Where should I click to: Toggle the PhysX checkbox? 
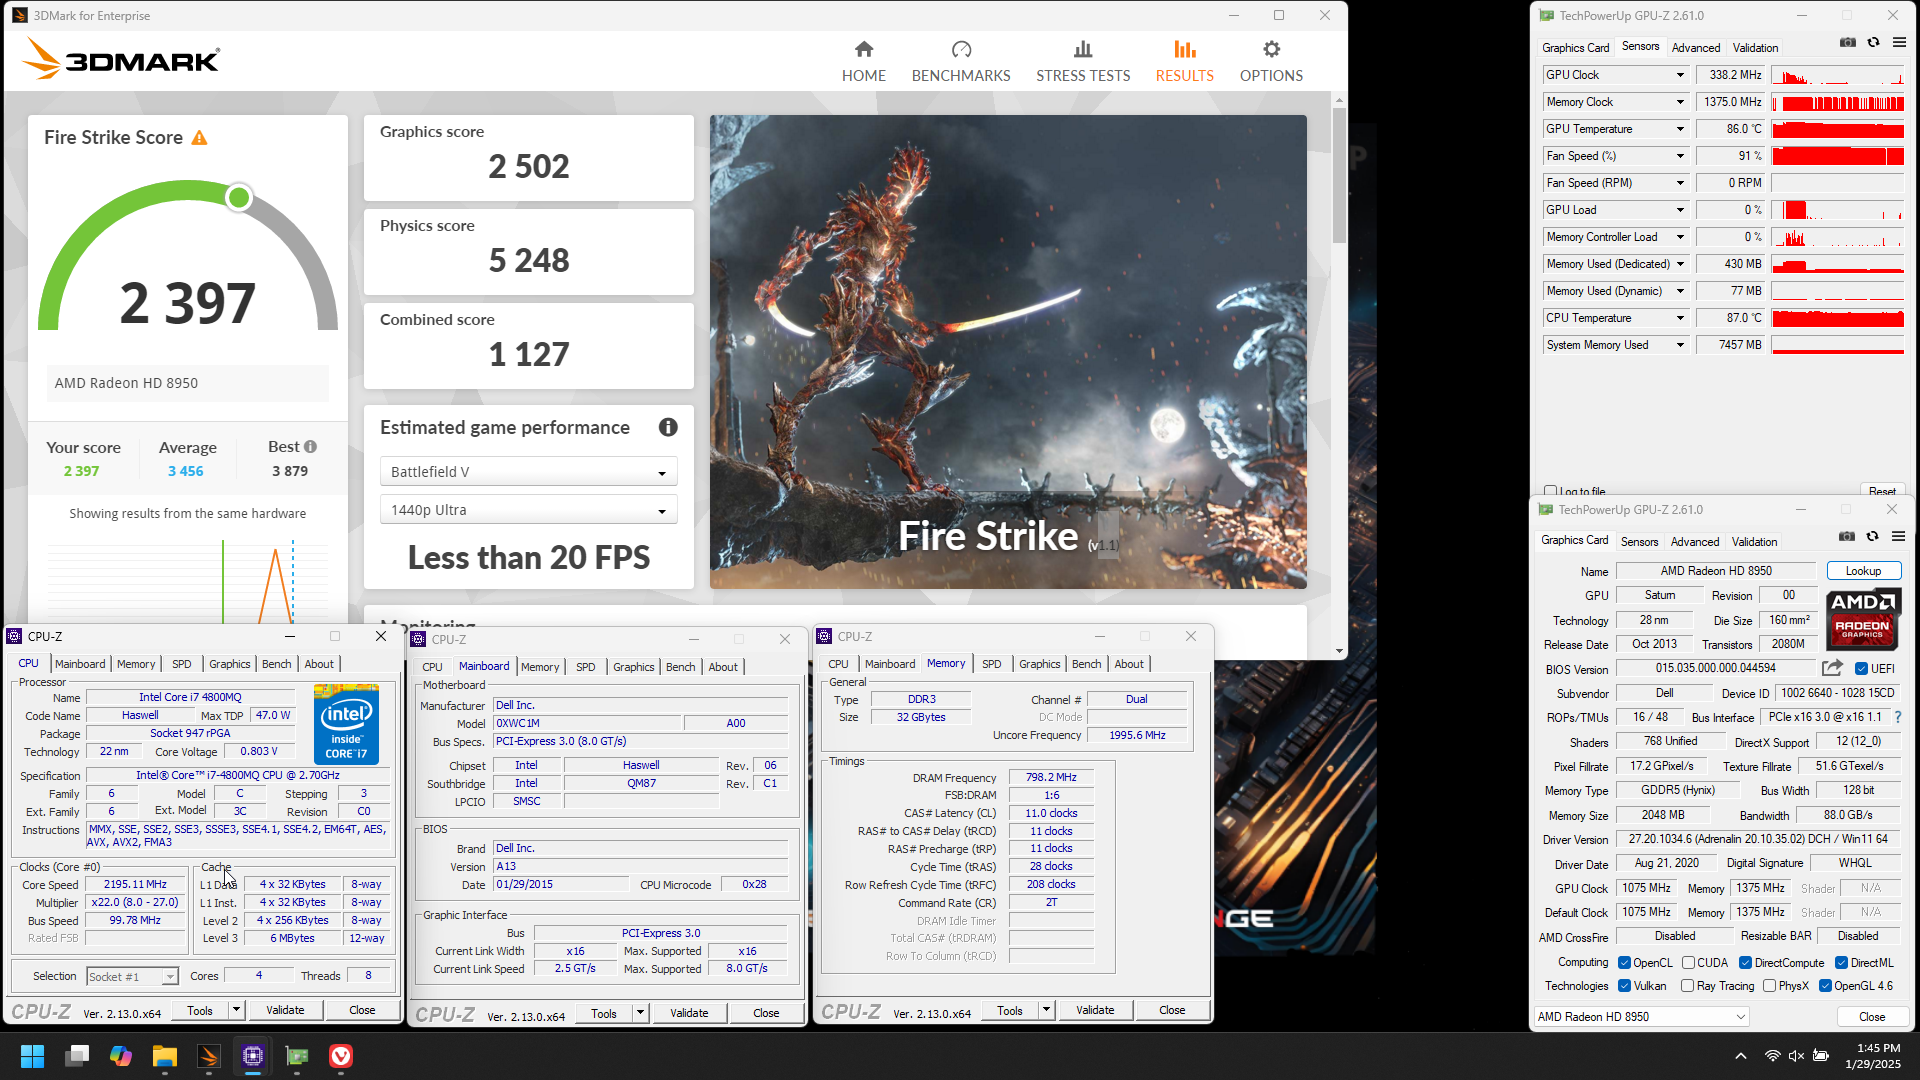(x=1770, y=986)
